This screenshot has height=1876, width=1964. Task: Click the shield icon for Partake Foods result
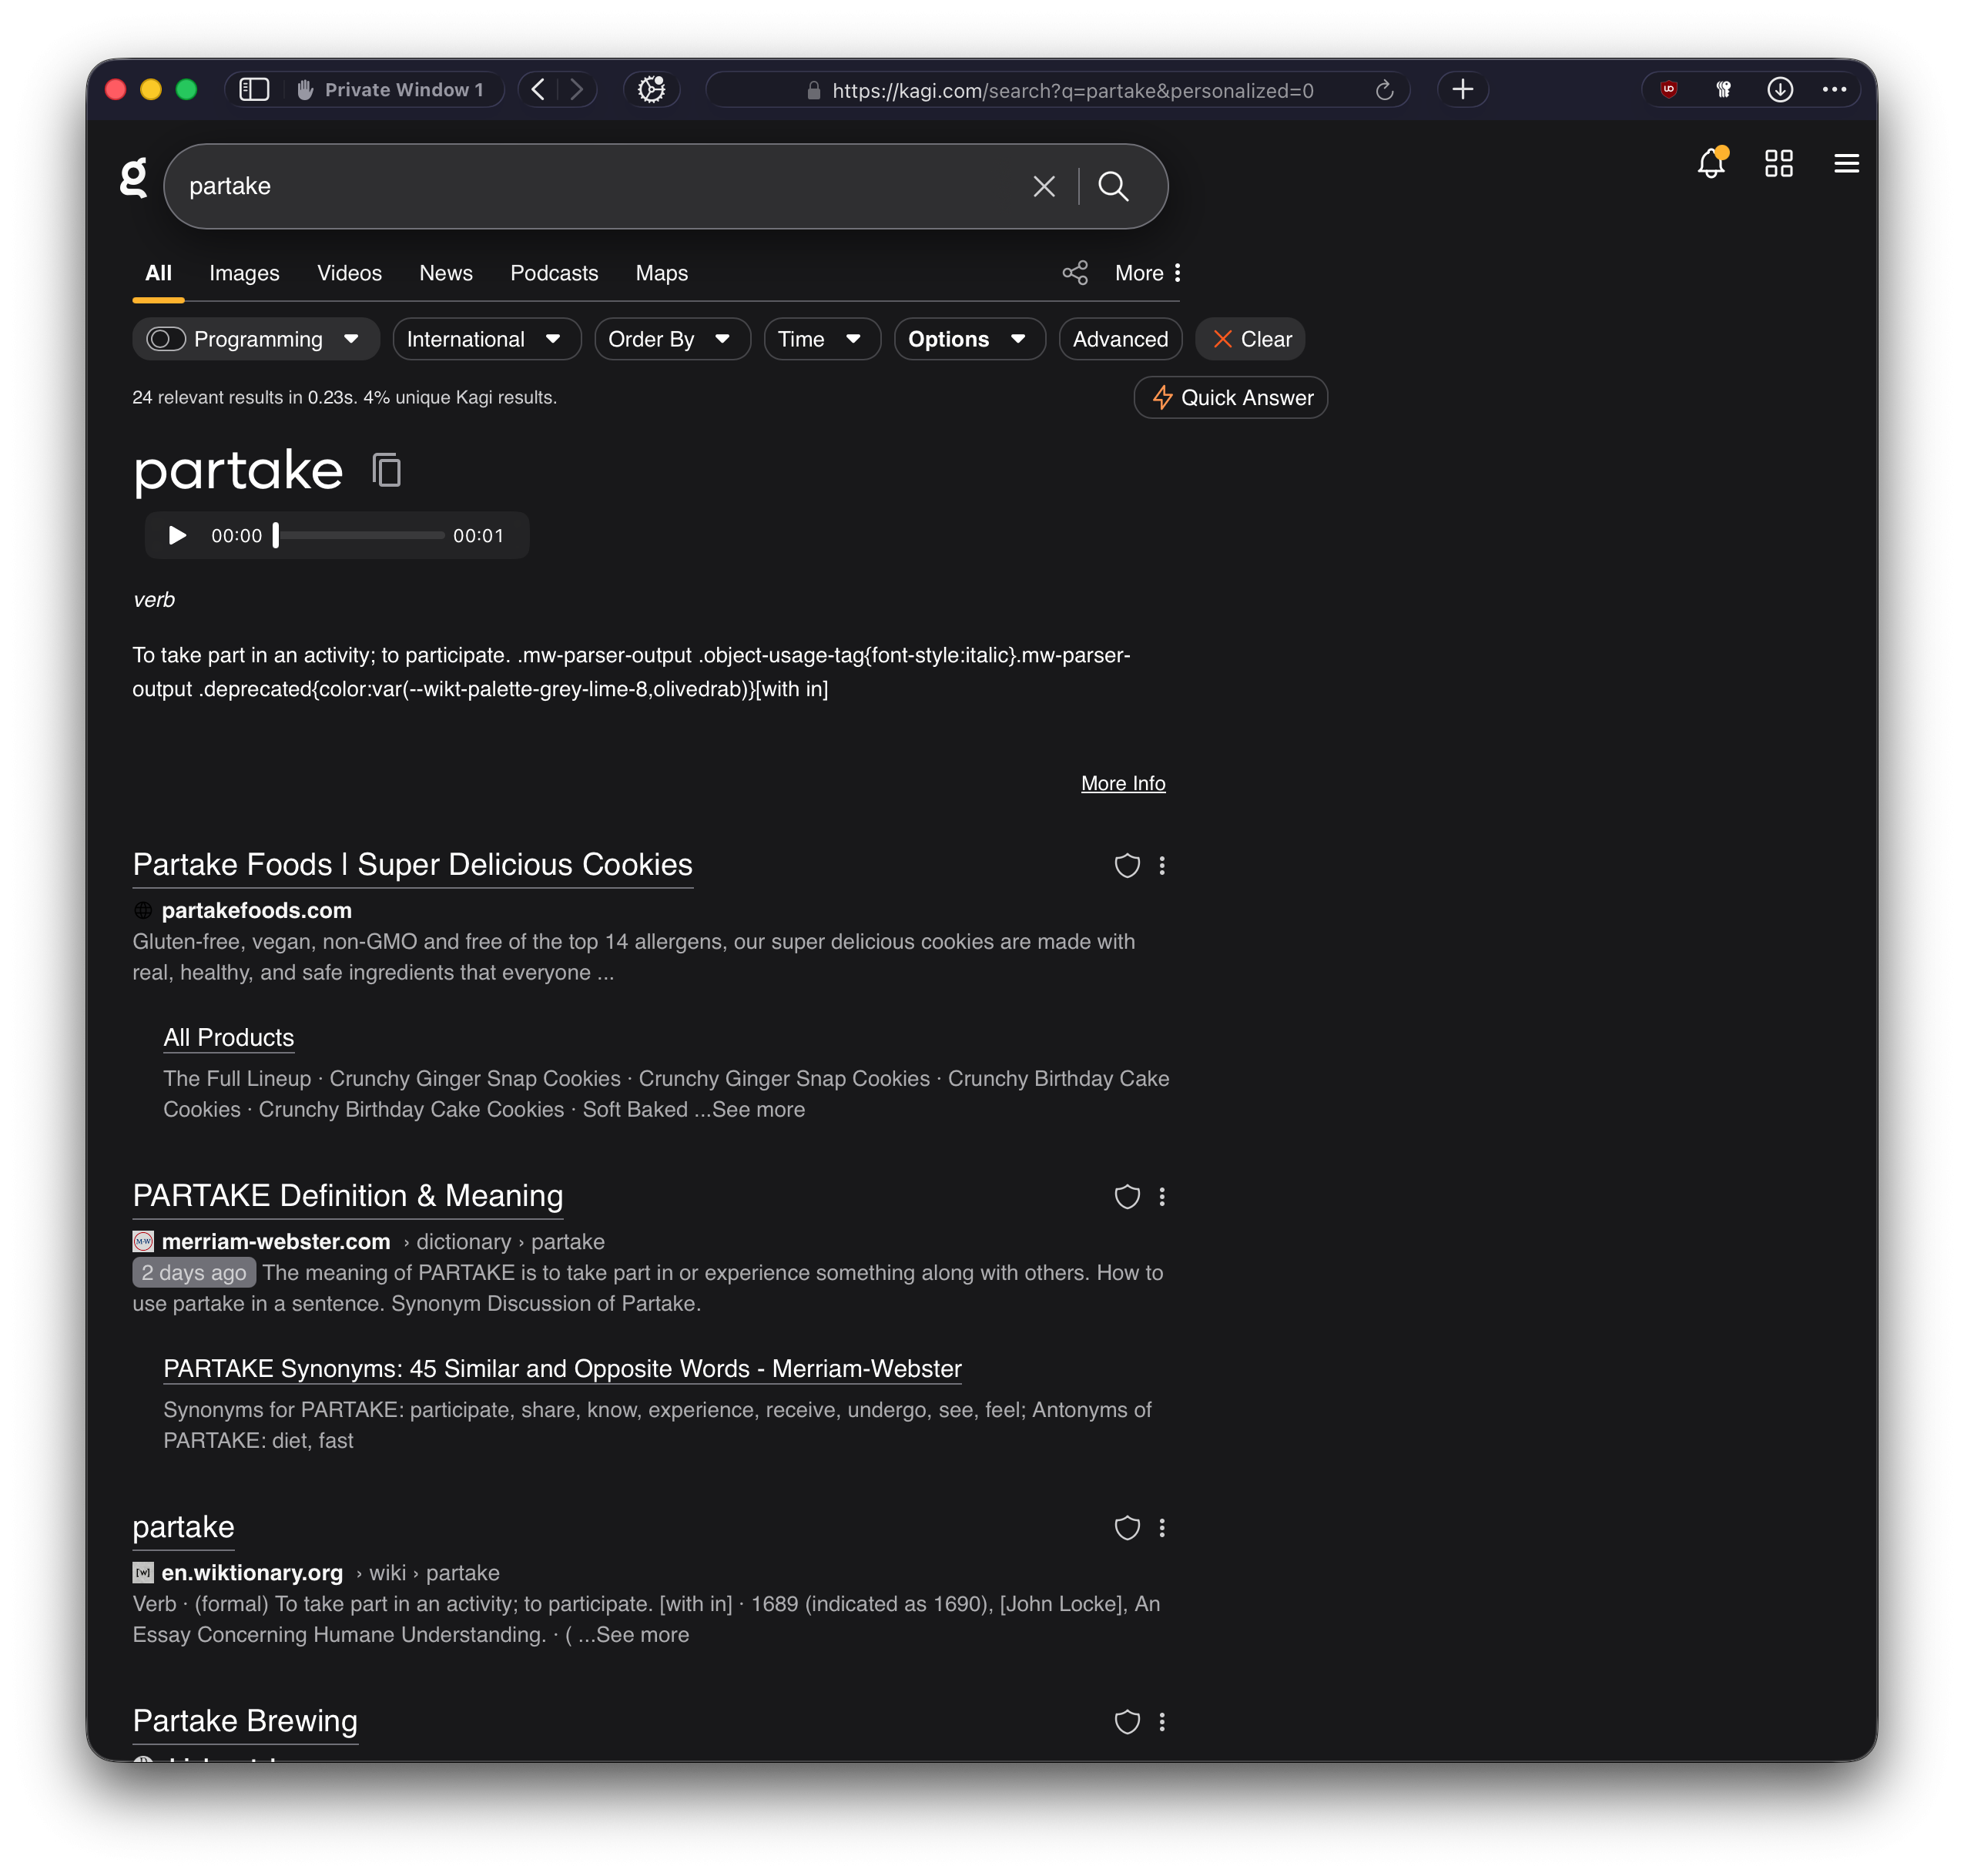1127,866
